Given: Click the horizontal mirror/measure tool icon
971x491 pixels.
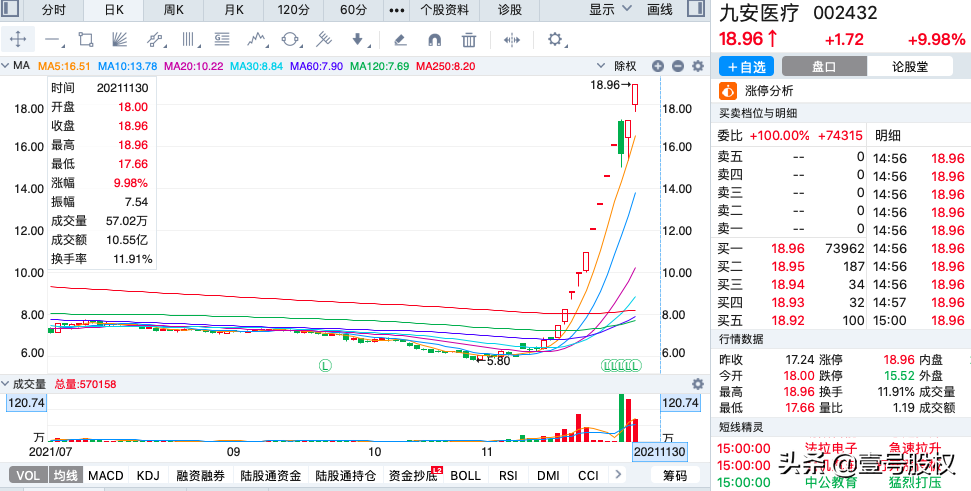Looking at the screenshot, I should (x=512, y=40).
